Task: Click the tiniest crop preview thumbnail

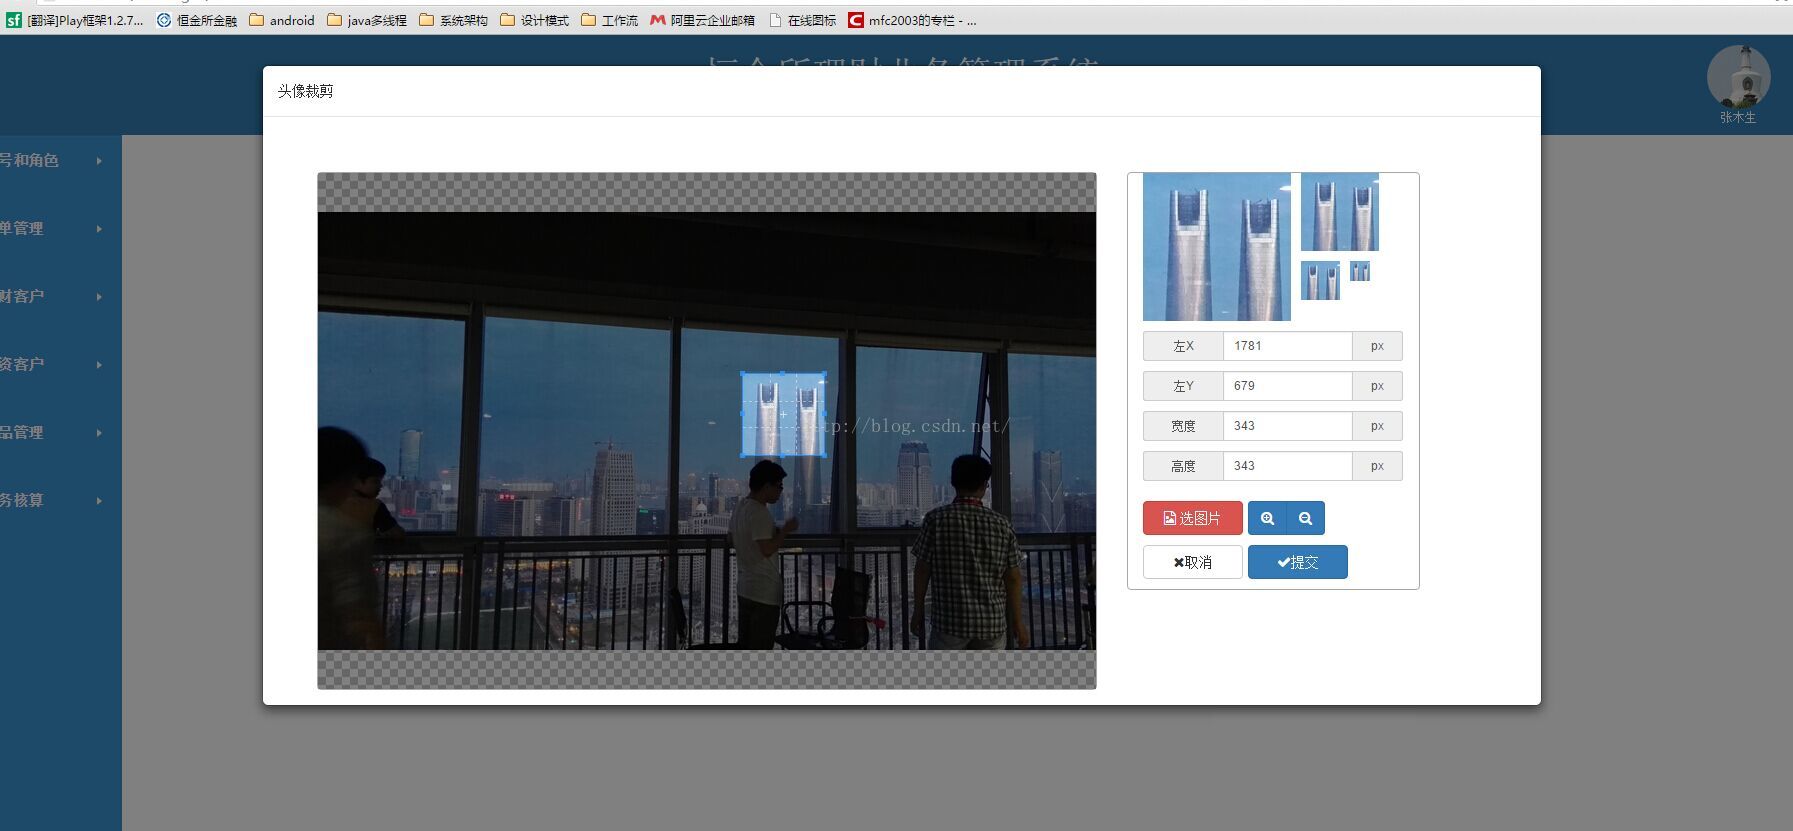Action: 1360,271
